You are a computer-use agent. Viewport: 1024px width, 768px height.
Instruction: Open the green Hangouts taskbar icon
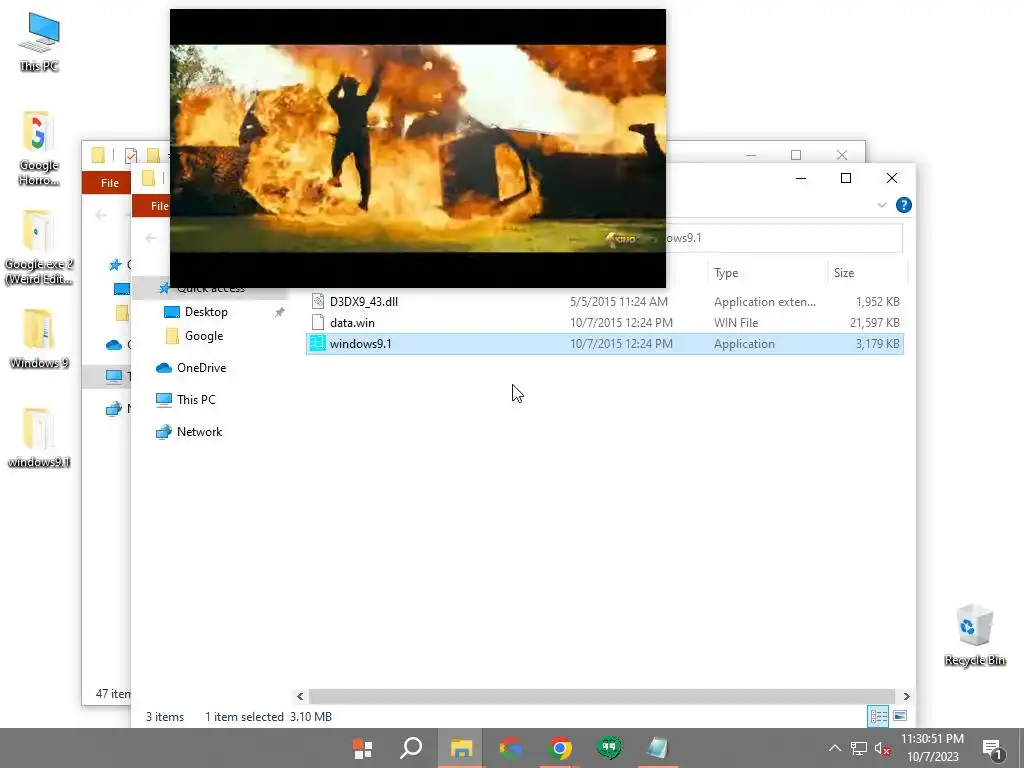(x=609, y=748)
